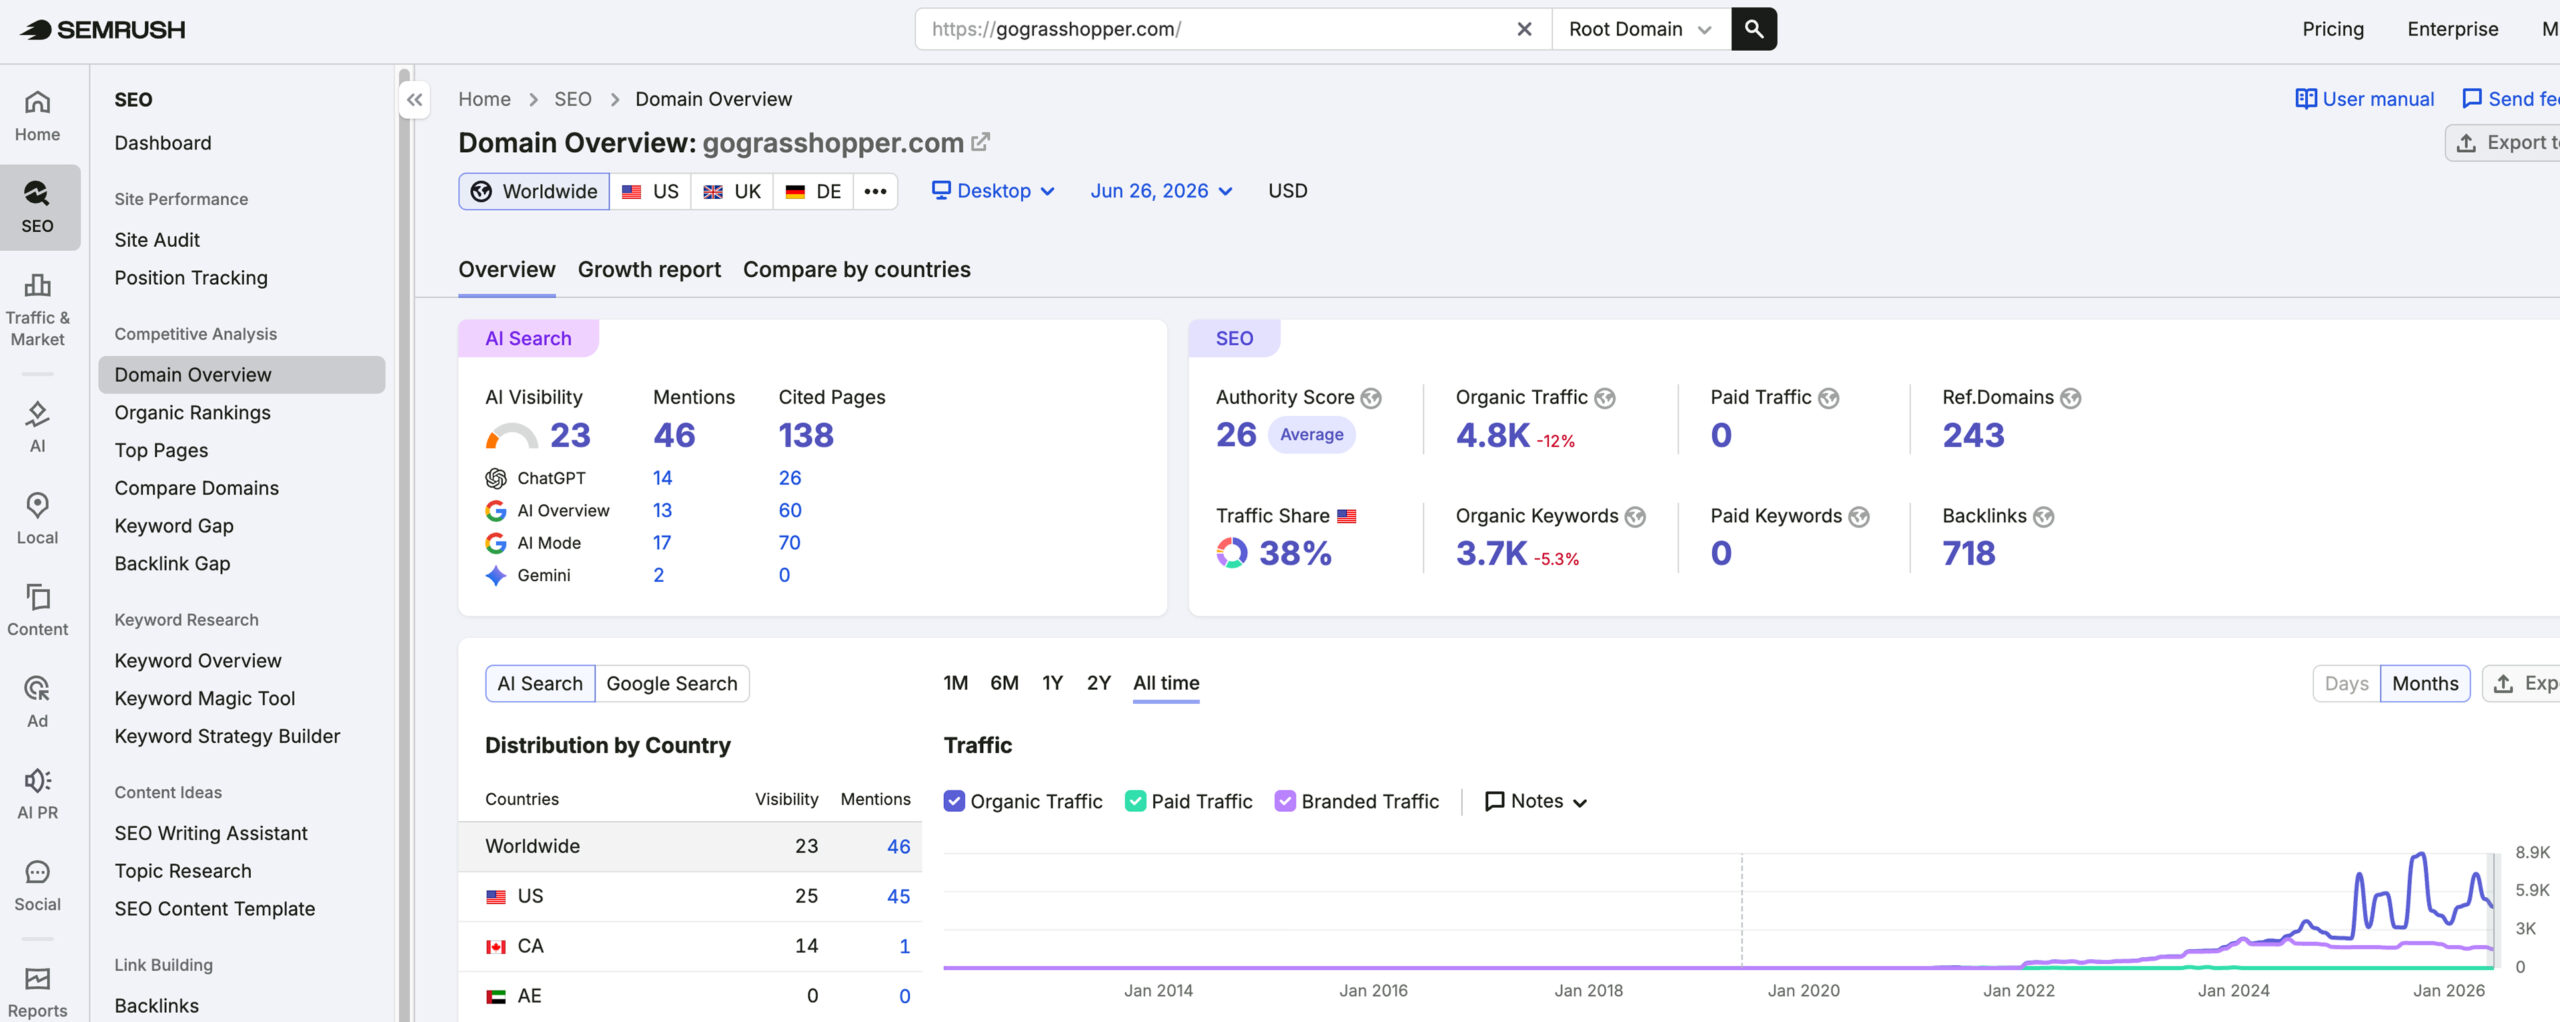Viewport: 2560px width, 1022px height.
Task: Open the Social sidebar section
Action: coord(37,885)
